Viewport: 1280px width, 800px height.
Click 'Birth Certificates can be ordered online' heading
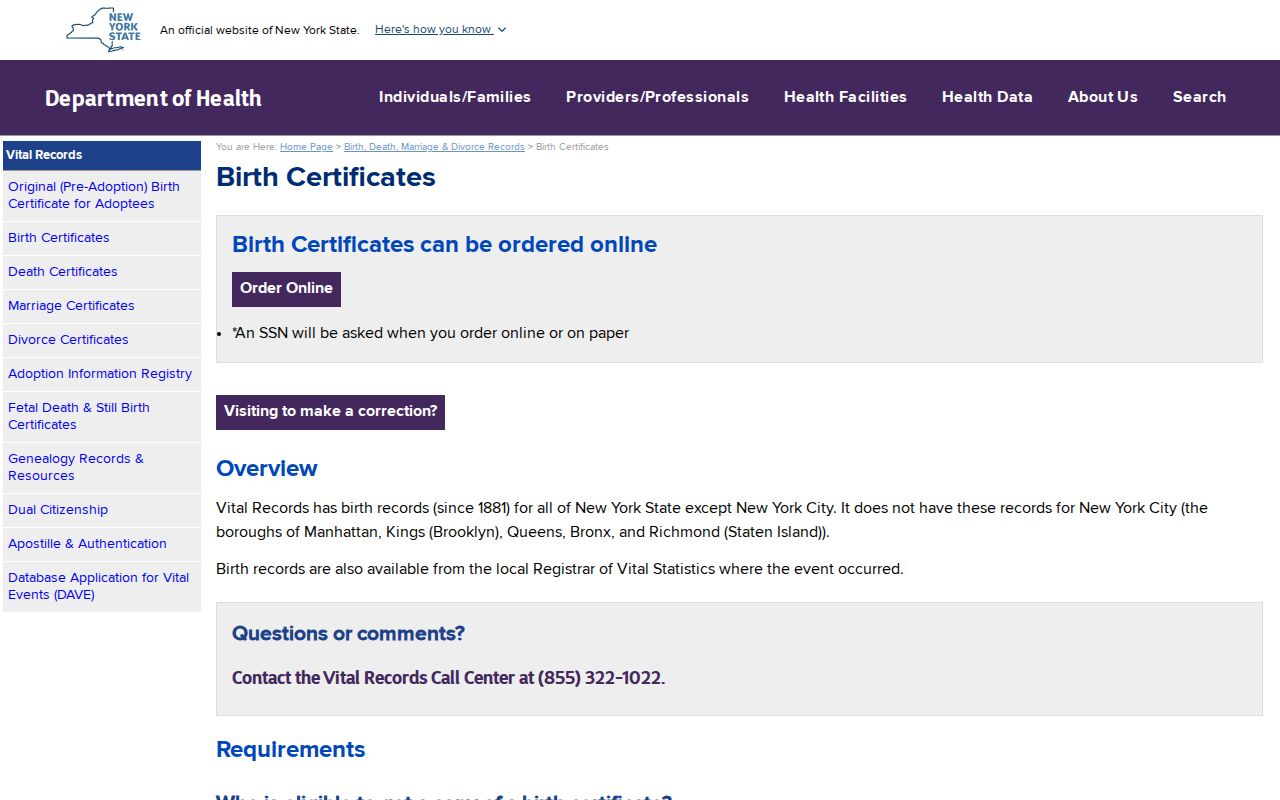click(x=444, y=245)
